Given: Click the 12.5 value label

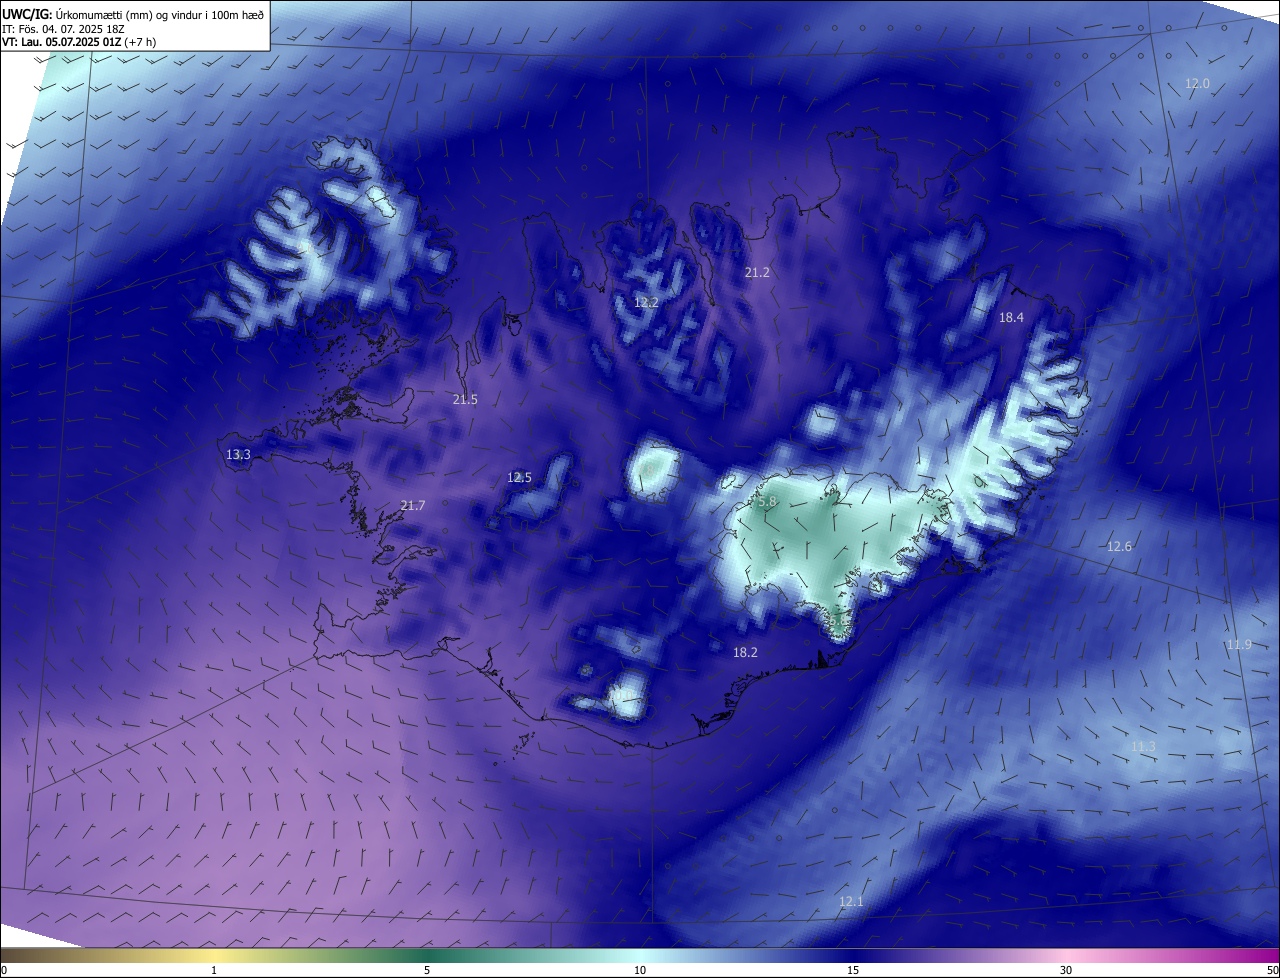Looking at the screenshot, I should [x=519, y=477].
